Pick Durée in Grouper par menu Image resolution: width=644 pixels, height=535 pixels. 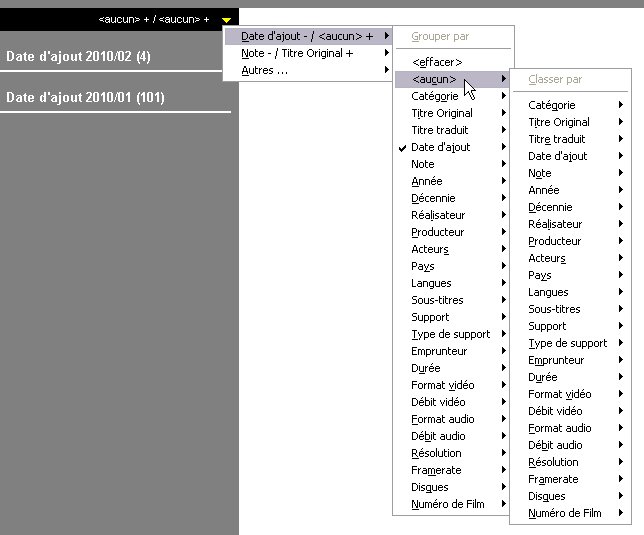click(451, 368)
